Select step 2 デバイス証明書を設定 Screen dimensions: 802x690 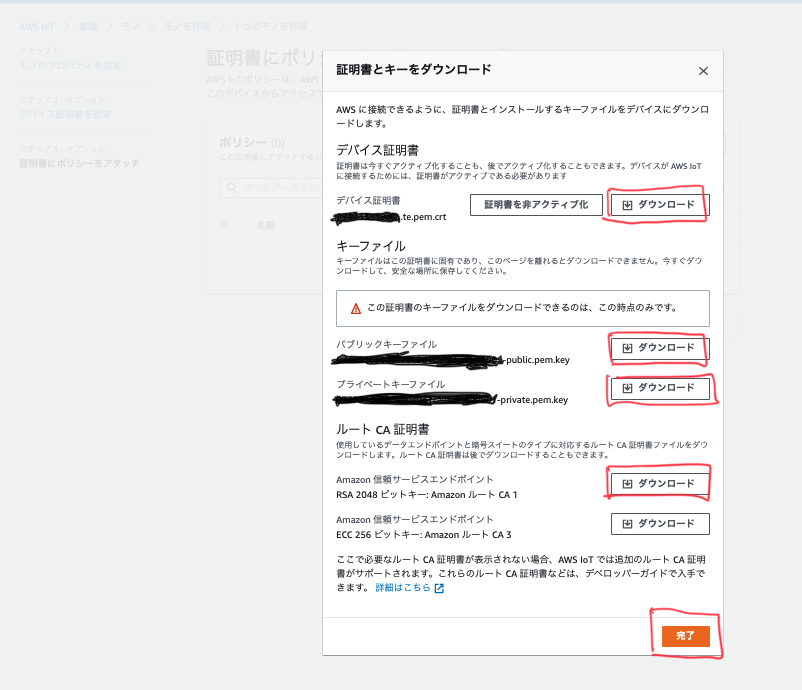click(x=65, y=114)
